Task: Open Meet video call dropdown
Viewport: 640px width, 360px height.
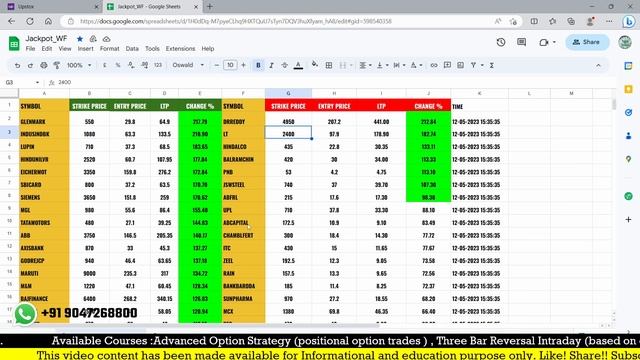Action: (547, 42)
